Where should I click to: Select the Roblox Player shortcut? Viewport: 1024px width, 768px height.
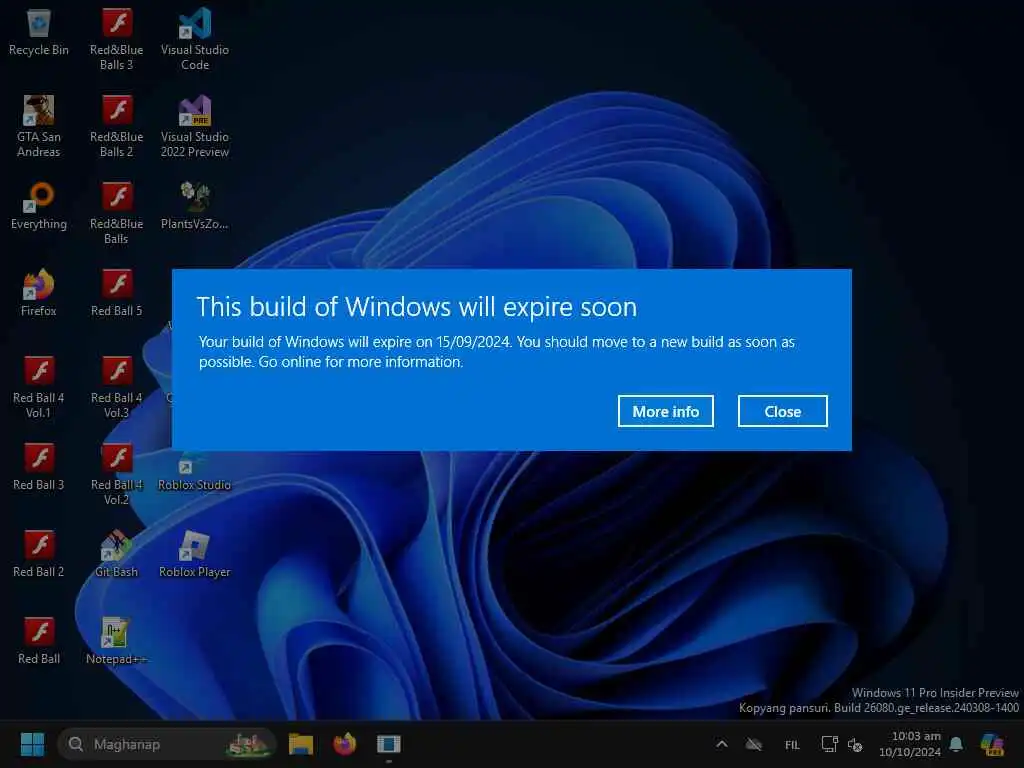pos(195,552)
